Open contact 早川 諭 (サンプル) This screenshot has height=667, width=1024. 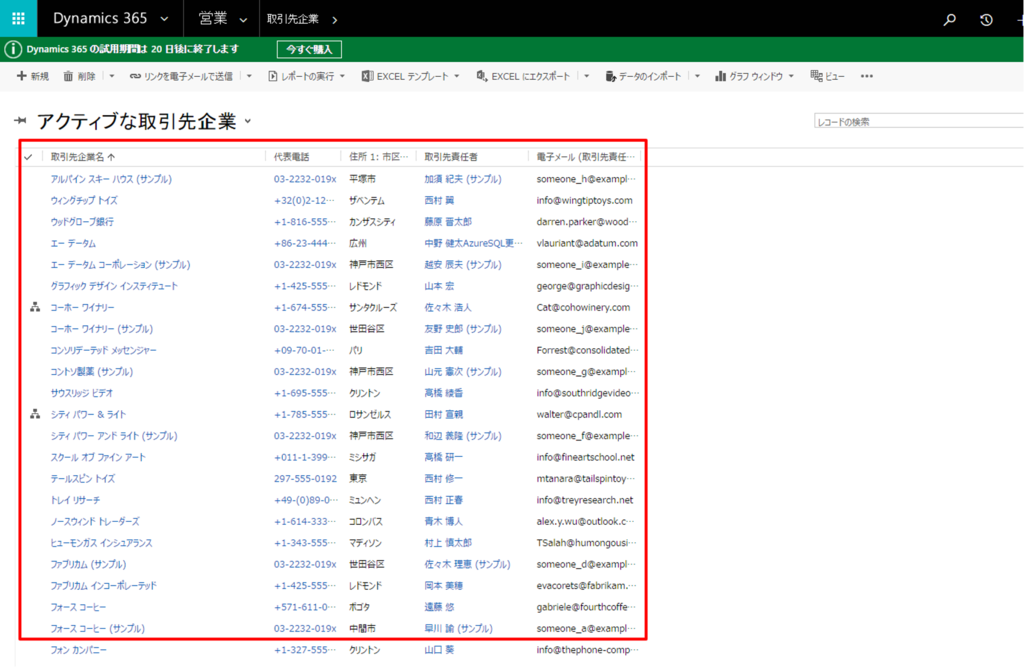458,628
